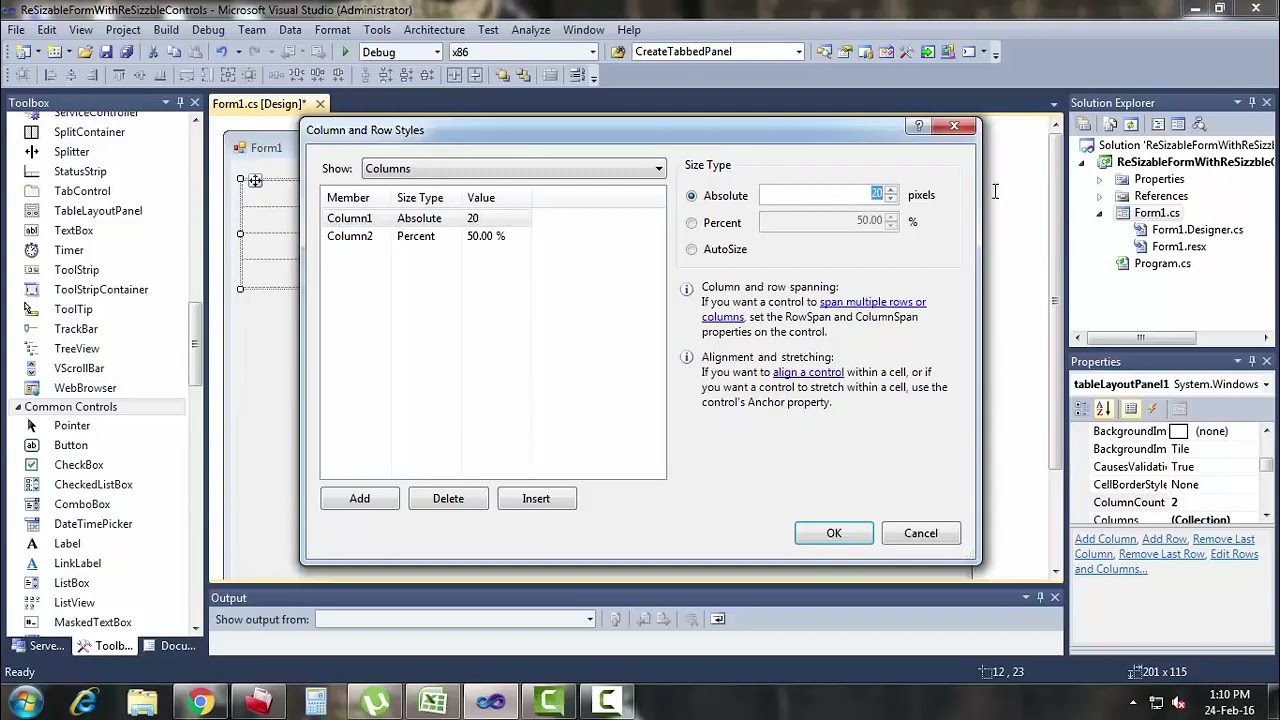Click Add Row link in Properties

1164,539
